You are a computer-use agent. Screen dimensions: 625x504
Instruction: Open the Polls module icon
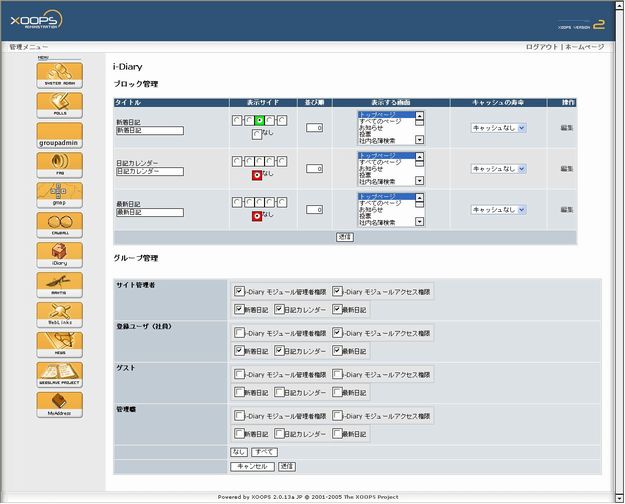tap(59, 105)
